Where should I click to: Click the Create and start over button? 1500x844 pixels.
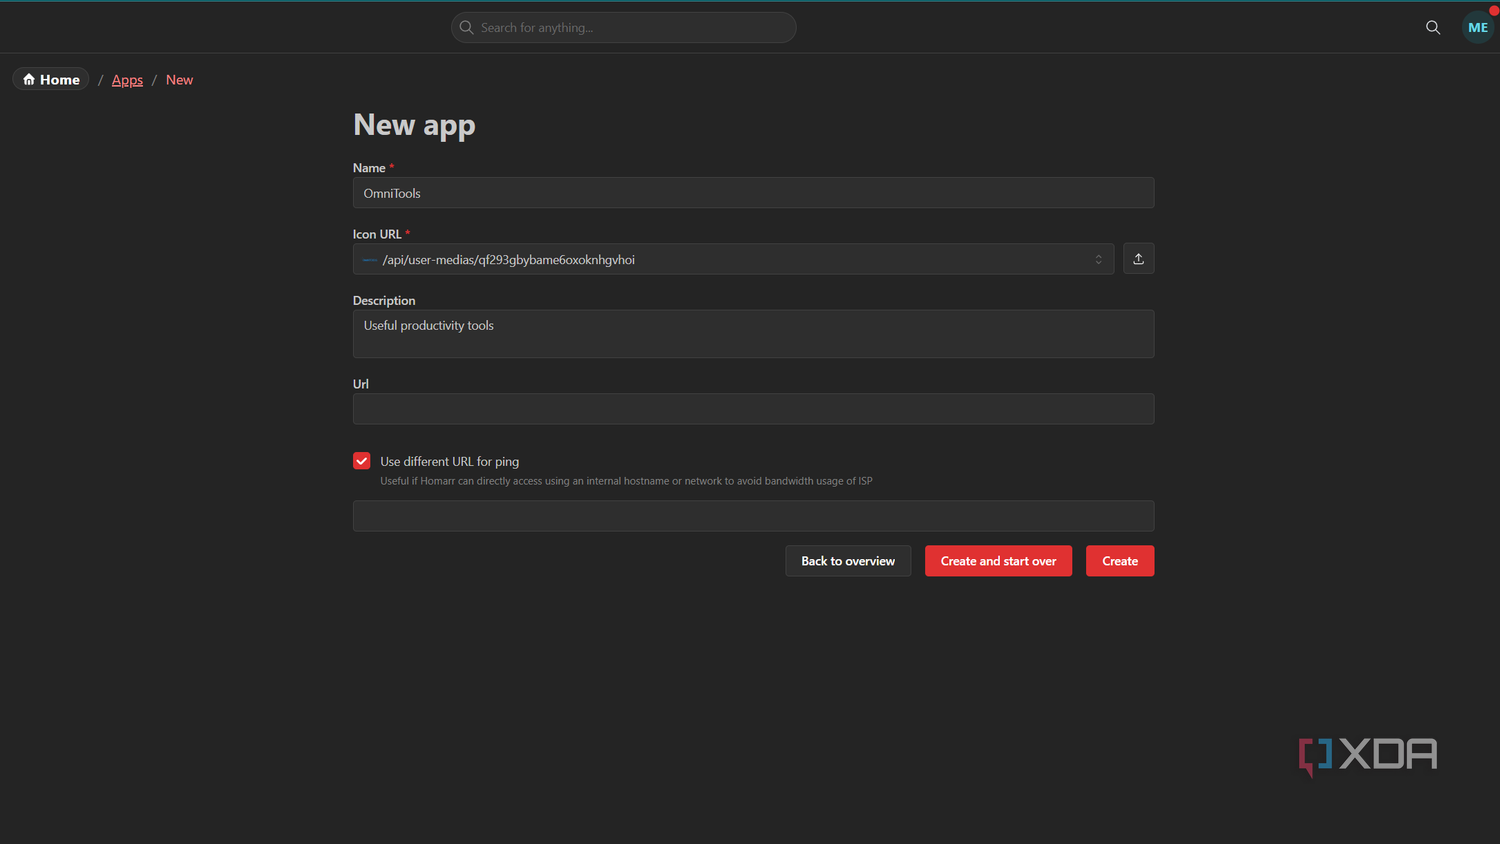[x=998, y=561]
